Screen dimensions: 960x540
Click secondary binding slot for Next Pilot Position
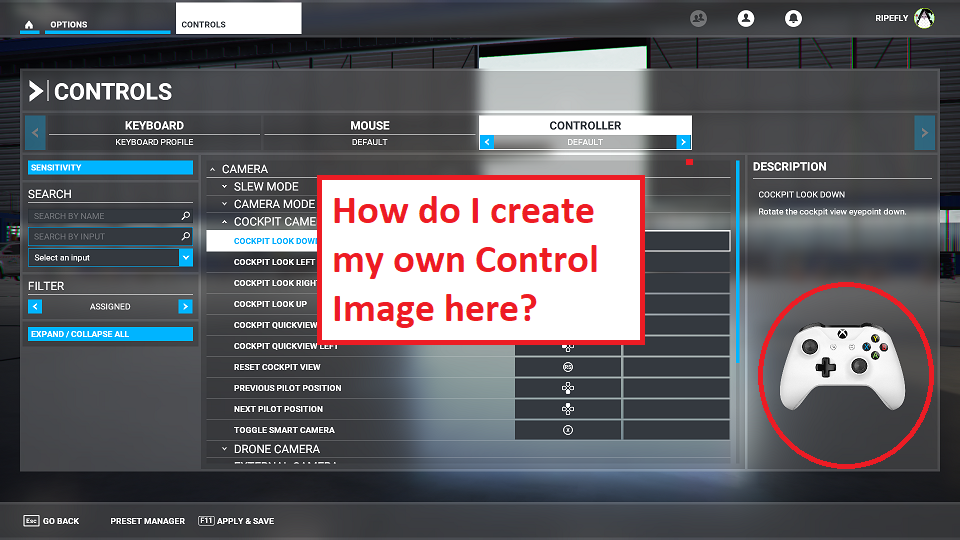coord(676,408)
